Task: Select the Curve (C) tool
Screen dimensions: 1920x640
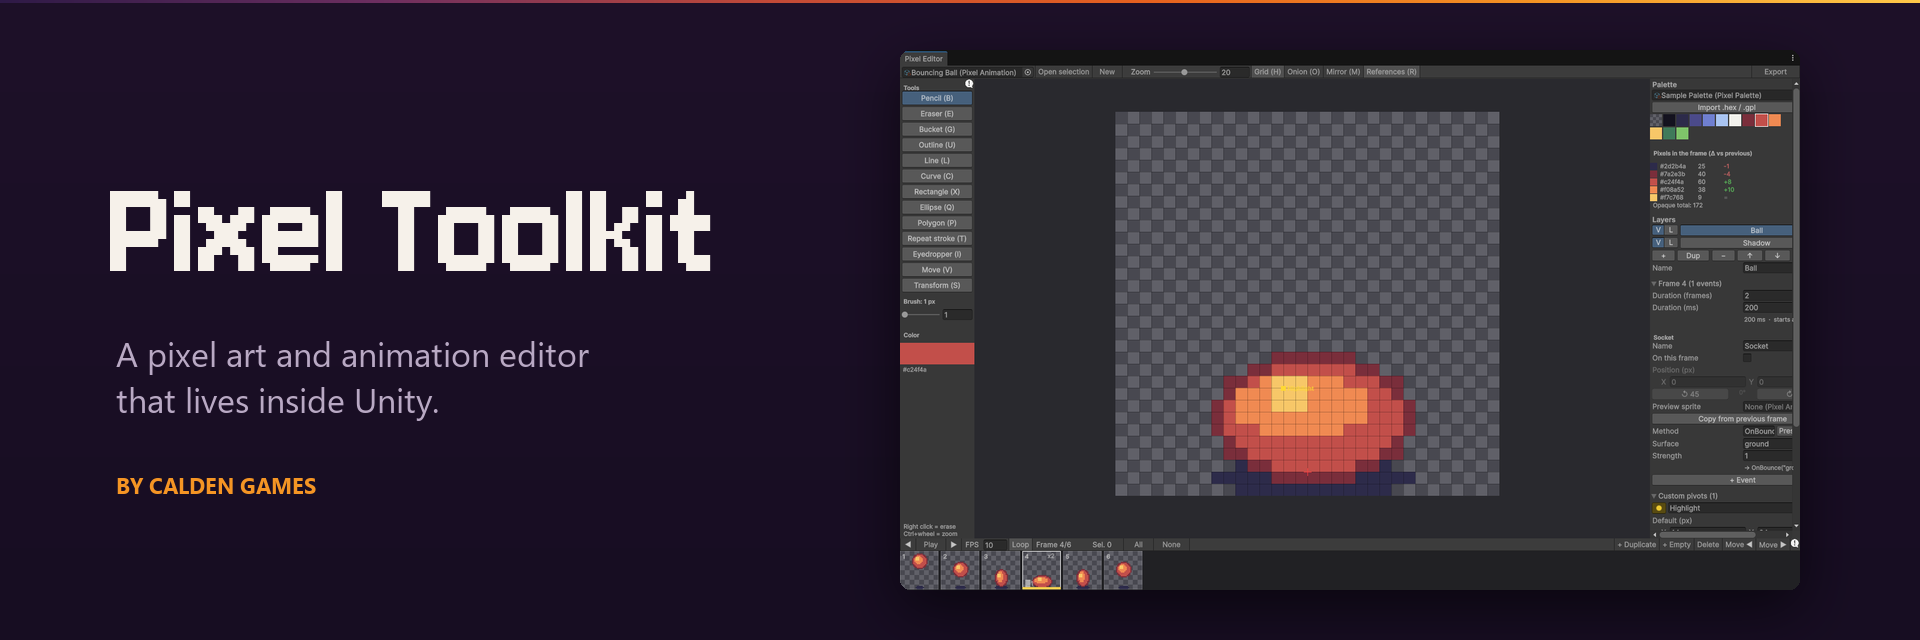Action: (937, 176)
